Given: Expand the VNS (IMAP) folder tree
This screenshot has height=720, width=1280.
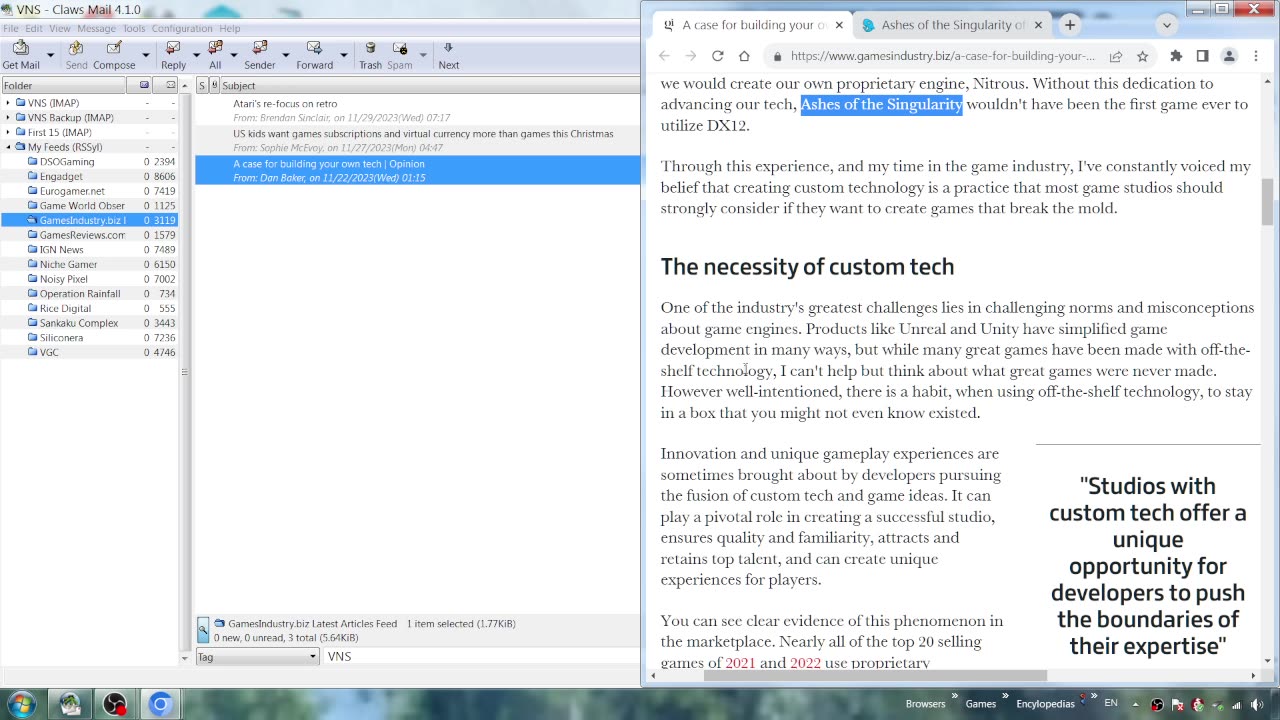Looking at the screenshot, I should [x=8, y=103].
